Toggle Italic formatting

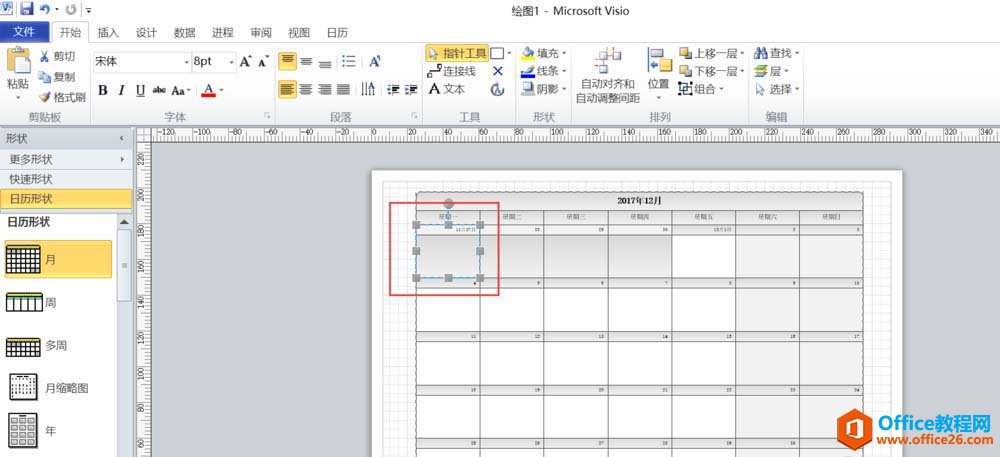[121, 91]
